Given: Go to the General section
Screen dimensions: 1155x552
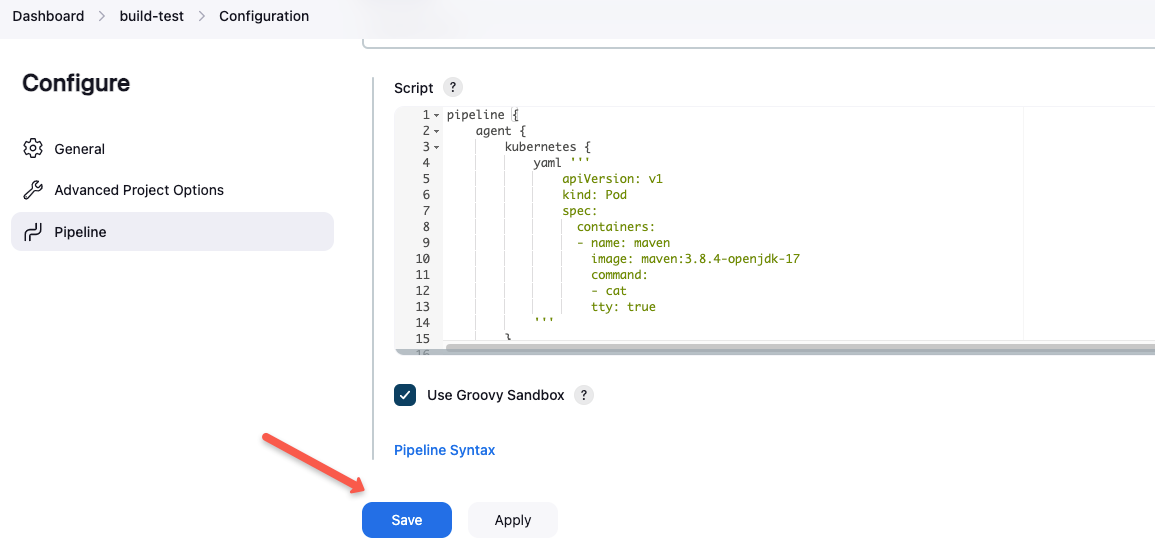Looking at the screenshot, I should pyautogui.click(x=79, y=149).
